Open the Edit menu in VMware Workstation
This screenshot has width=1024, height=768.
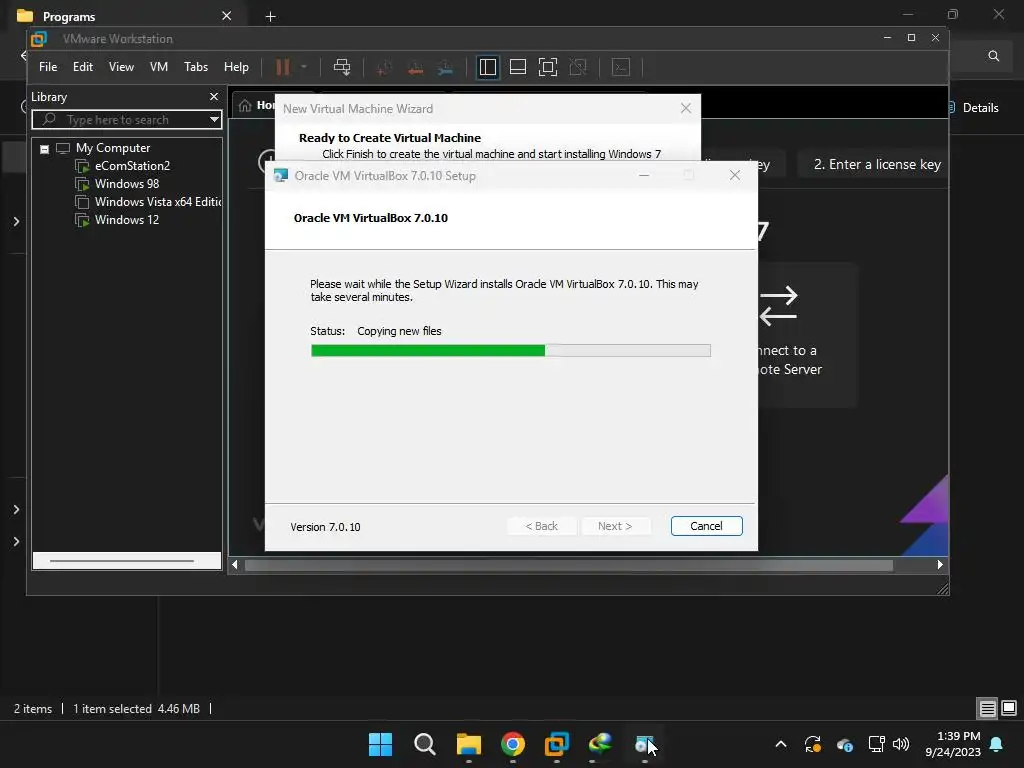(83, 67)
